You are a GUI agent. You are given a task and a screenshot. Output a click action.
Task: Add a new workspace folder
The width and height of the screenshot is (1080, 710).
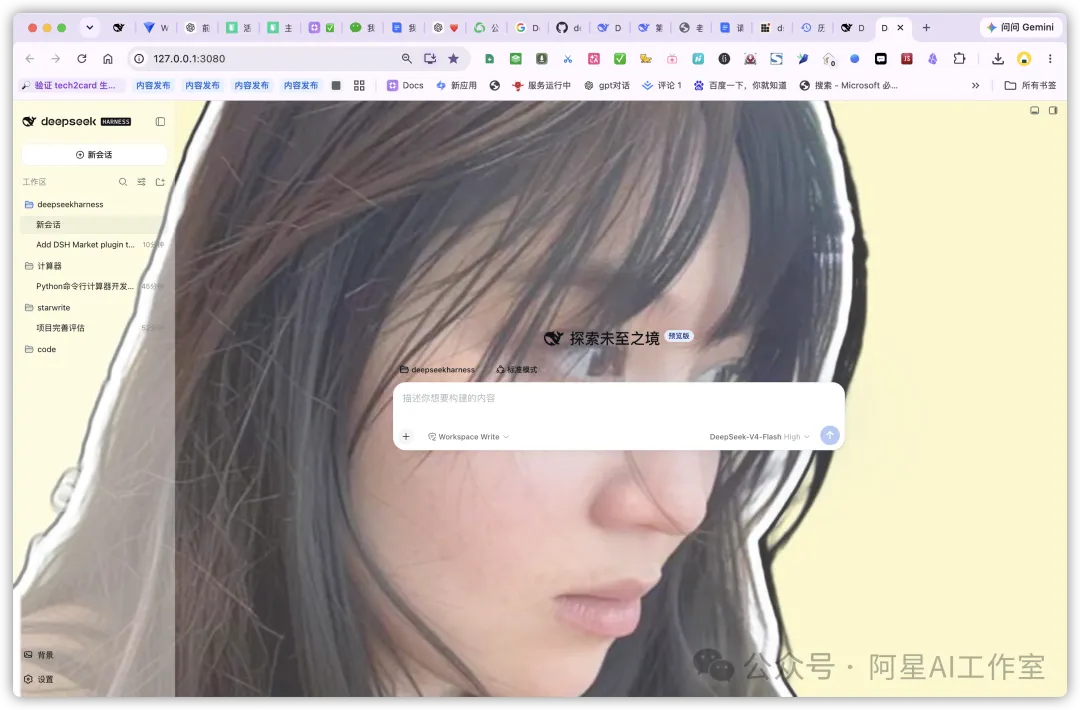click(160, 182)
